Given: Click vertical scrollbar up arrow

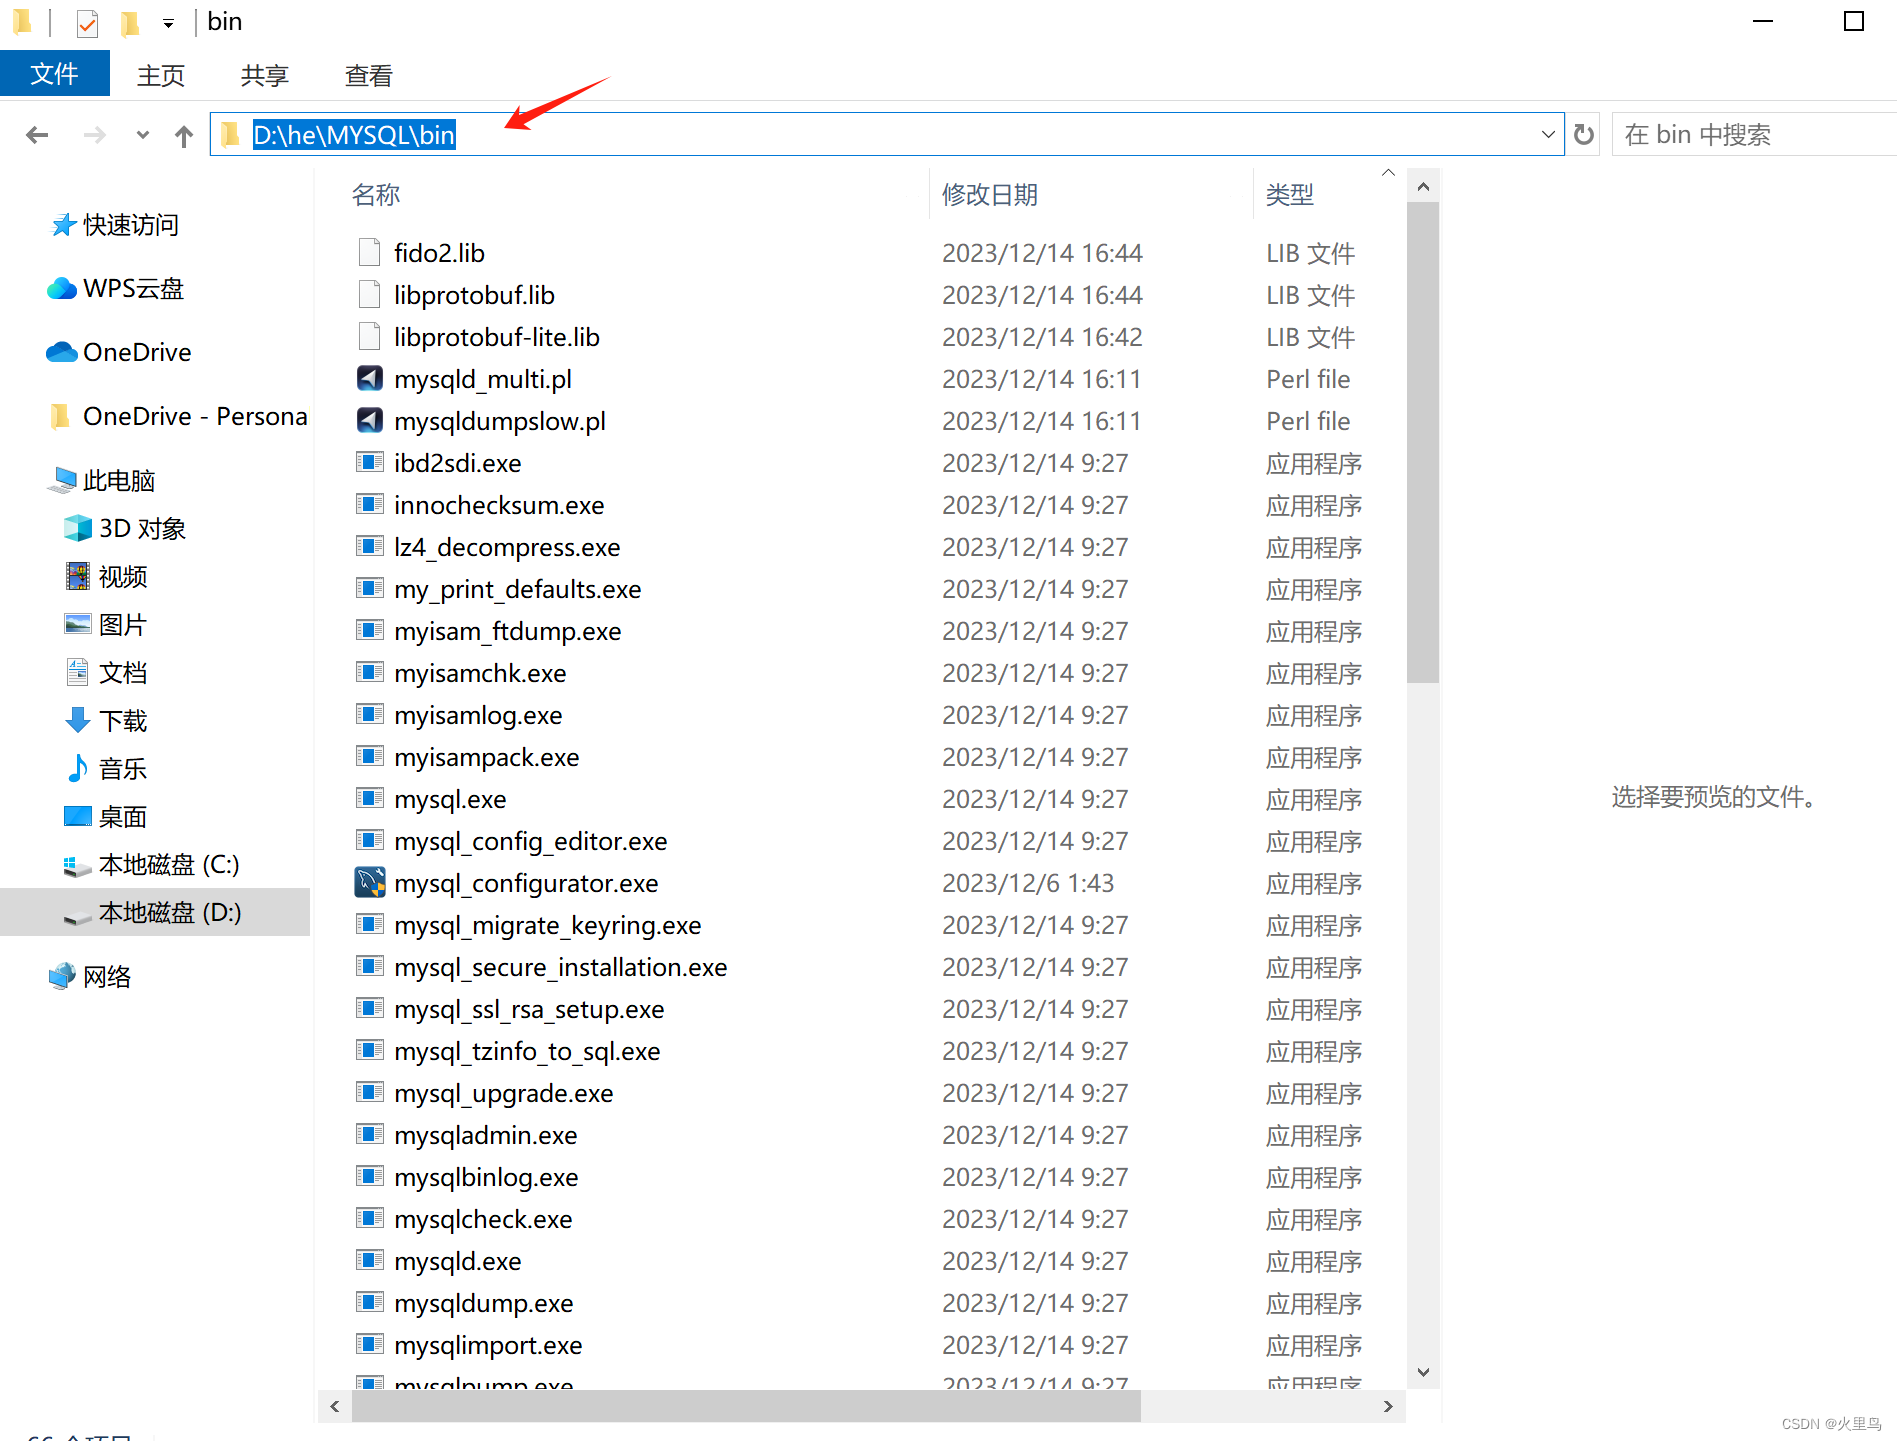Looking at the screenshot, I should point(1423,187).
